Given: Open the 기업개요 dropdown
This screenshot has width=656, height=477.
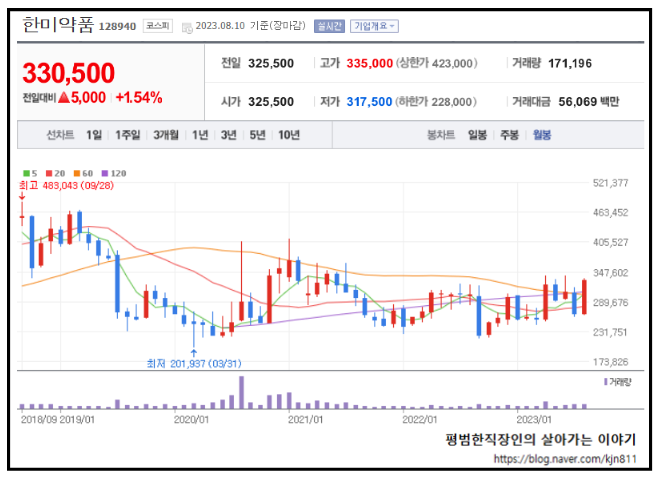Looking at the screenshot, I should [x=374, y=26].
